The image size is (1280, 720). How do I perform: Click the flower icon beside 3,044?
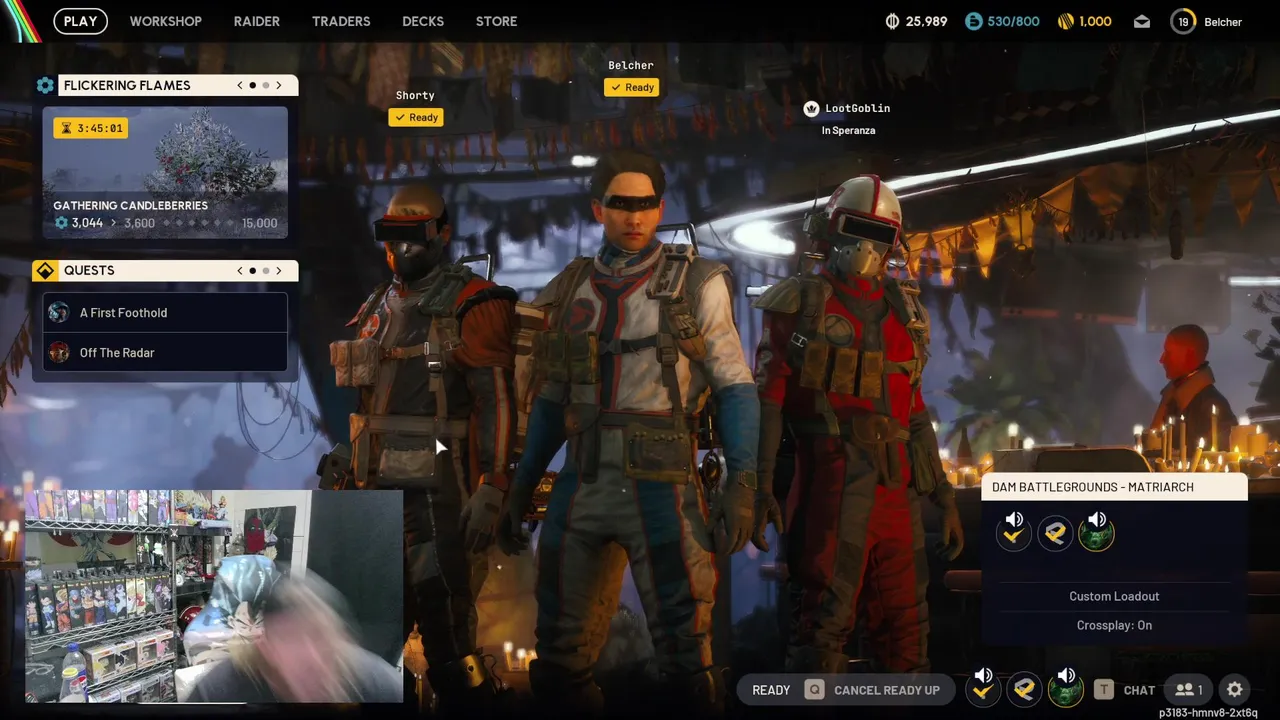pyautogui.click(x=61, y=223)
